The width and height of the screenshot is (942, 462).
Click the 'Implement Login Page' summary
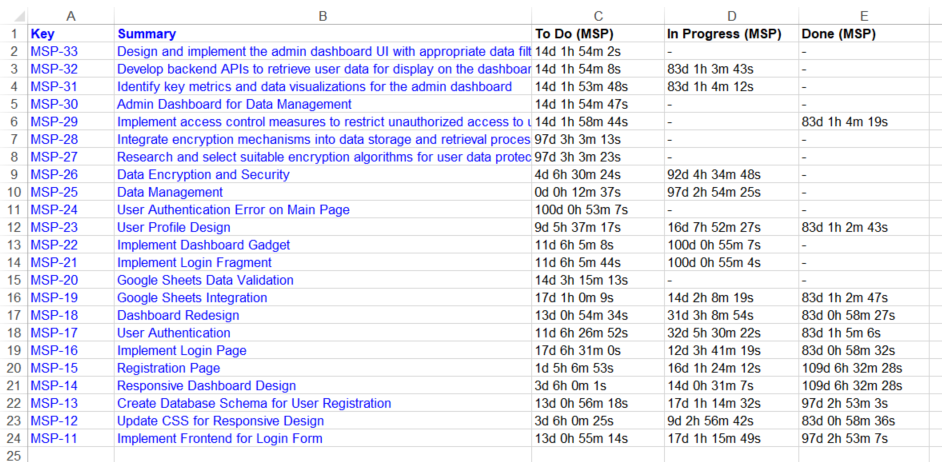181,350
